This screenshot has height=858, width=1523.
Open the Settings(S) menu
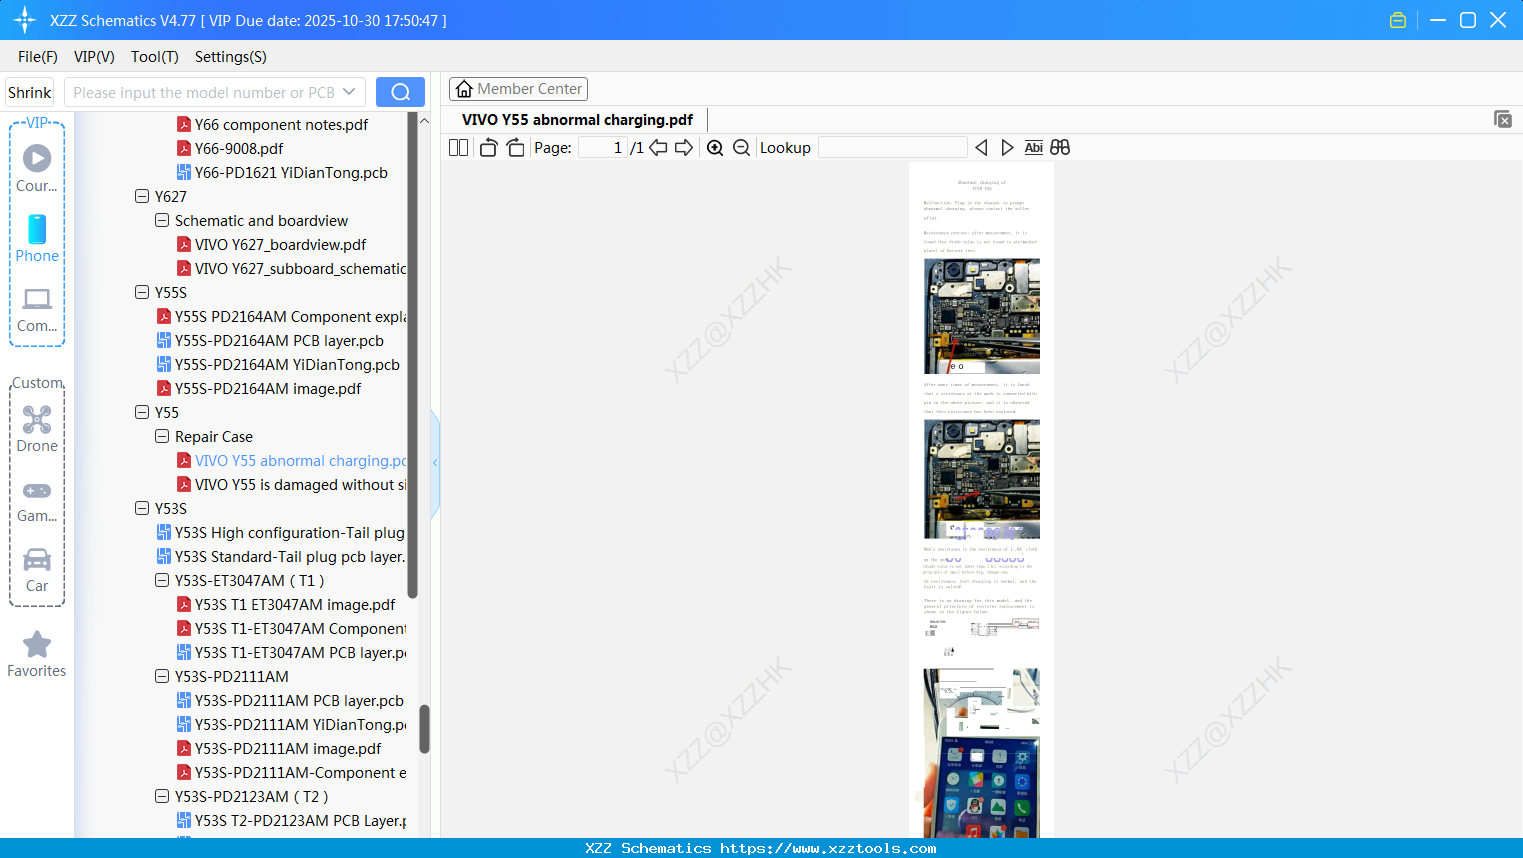tap(231, 56)
